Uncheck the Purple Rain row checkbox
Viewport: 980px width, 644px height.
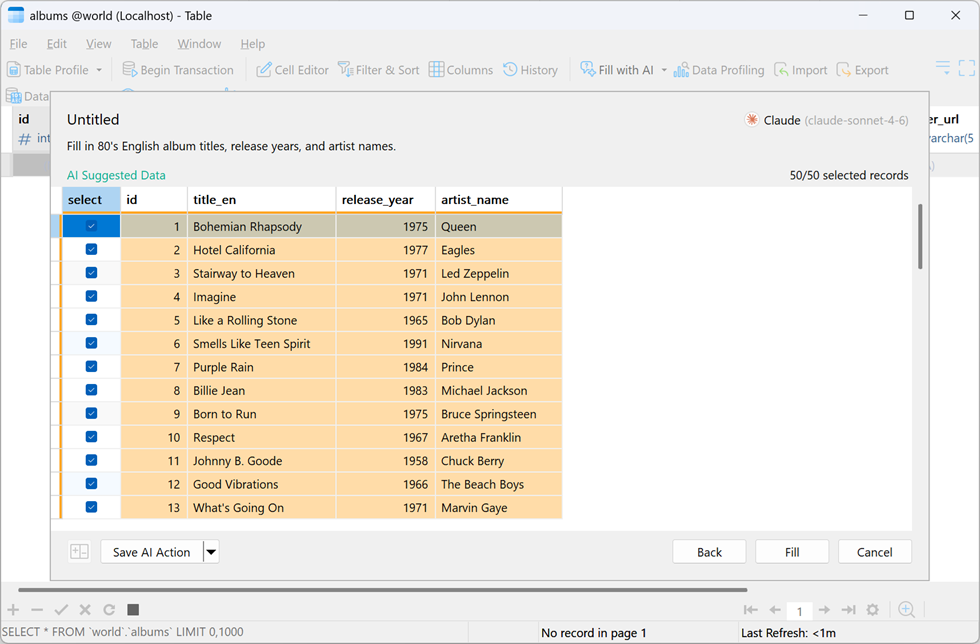point(91,366)
